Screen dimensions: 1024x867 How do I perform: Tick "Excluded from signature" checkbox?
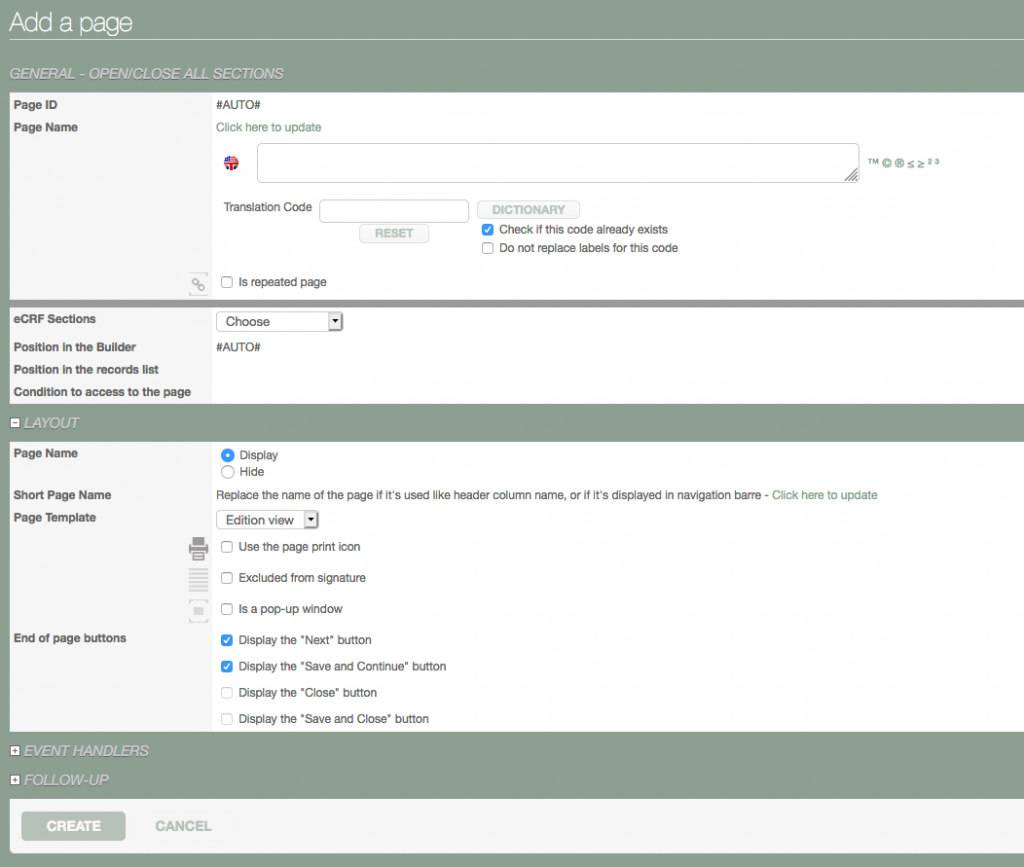(x=227, y=578)
